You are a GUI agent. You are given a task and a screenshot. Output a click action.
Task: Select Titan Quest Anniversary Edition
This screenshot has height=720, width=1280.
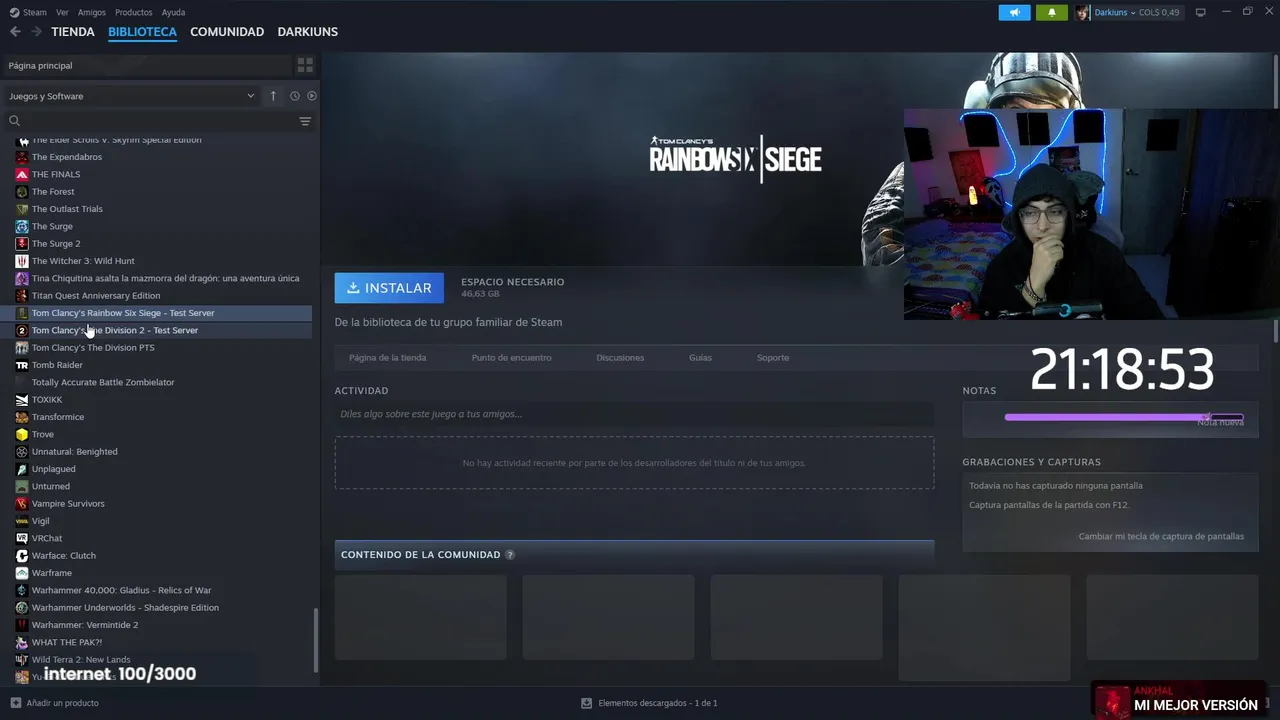point(96,296)
